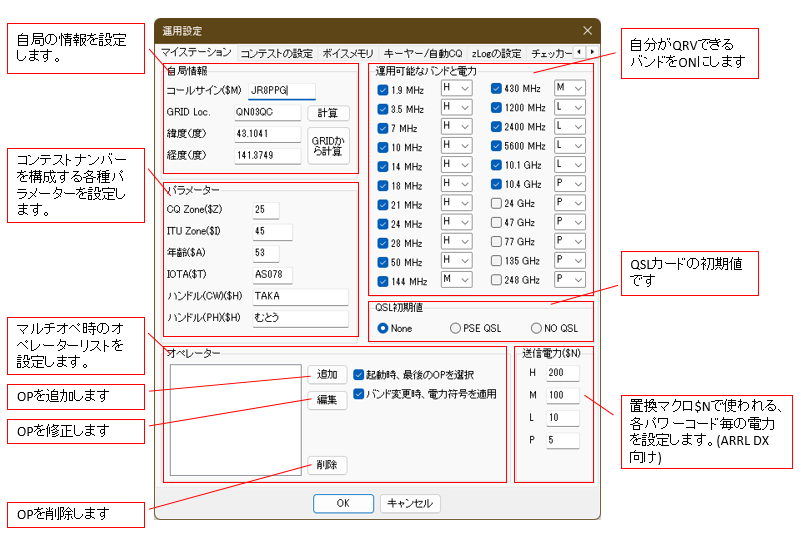Click 編集 to edit an operator
The height and width of the screenshot is (537, 799).
[x=327, y=400]
